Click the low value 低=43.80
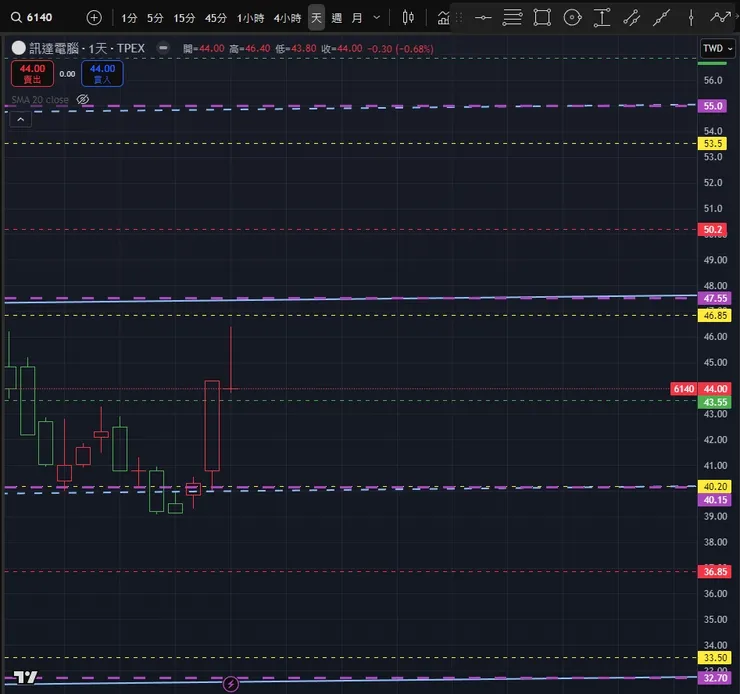The image size is (740, 694). pos(296,49)
